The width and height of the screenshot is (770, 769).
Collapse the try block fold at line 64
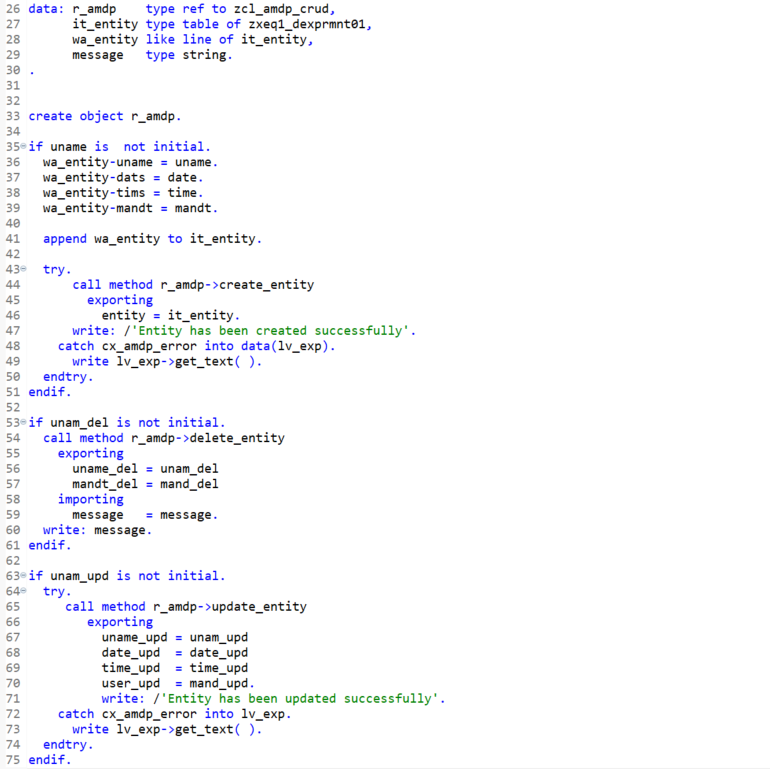pos(23,591)
